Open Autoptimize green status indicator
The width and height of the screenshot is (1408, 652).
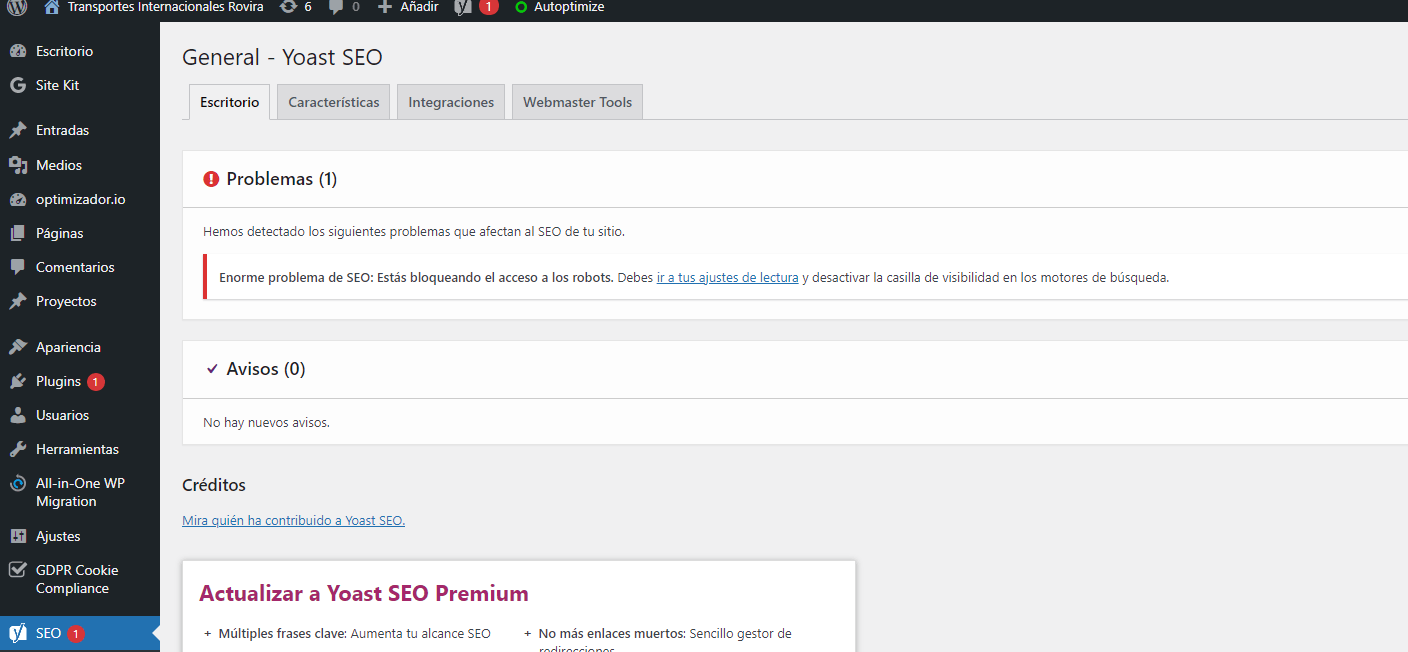pyautogui.click(x=521, y=7)
